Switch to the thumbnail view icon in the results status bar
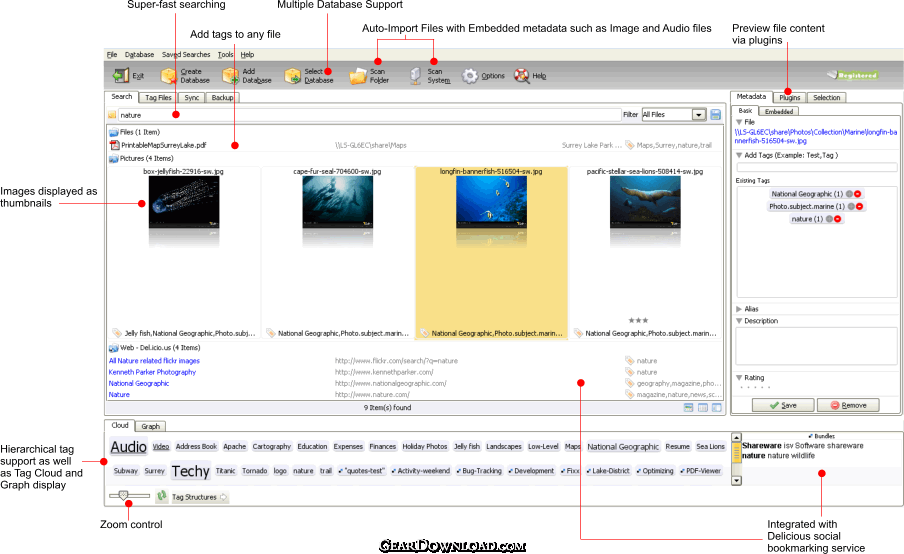 click(x=688, y=408)
